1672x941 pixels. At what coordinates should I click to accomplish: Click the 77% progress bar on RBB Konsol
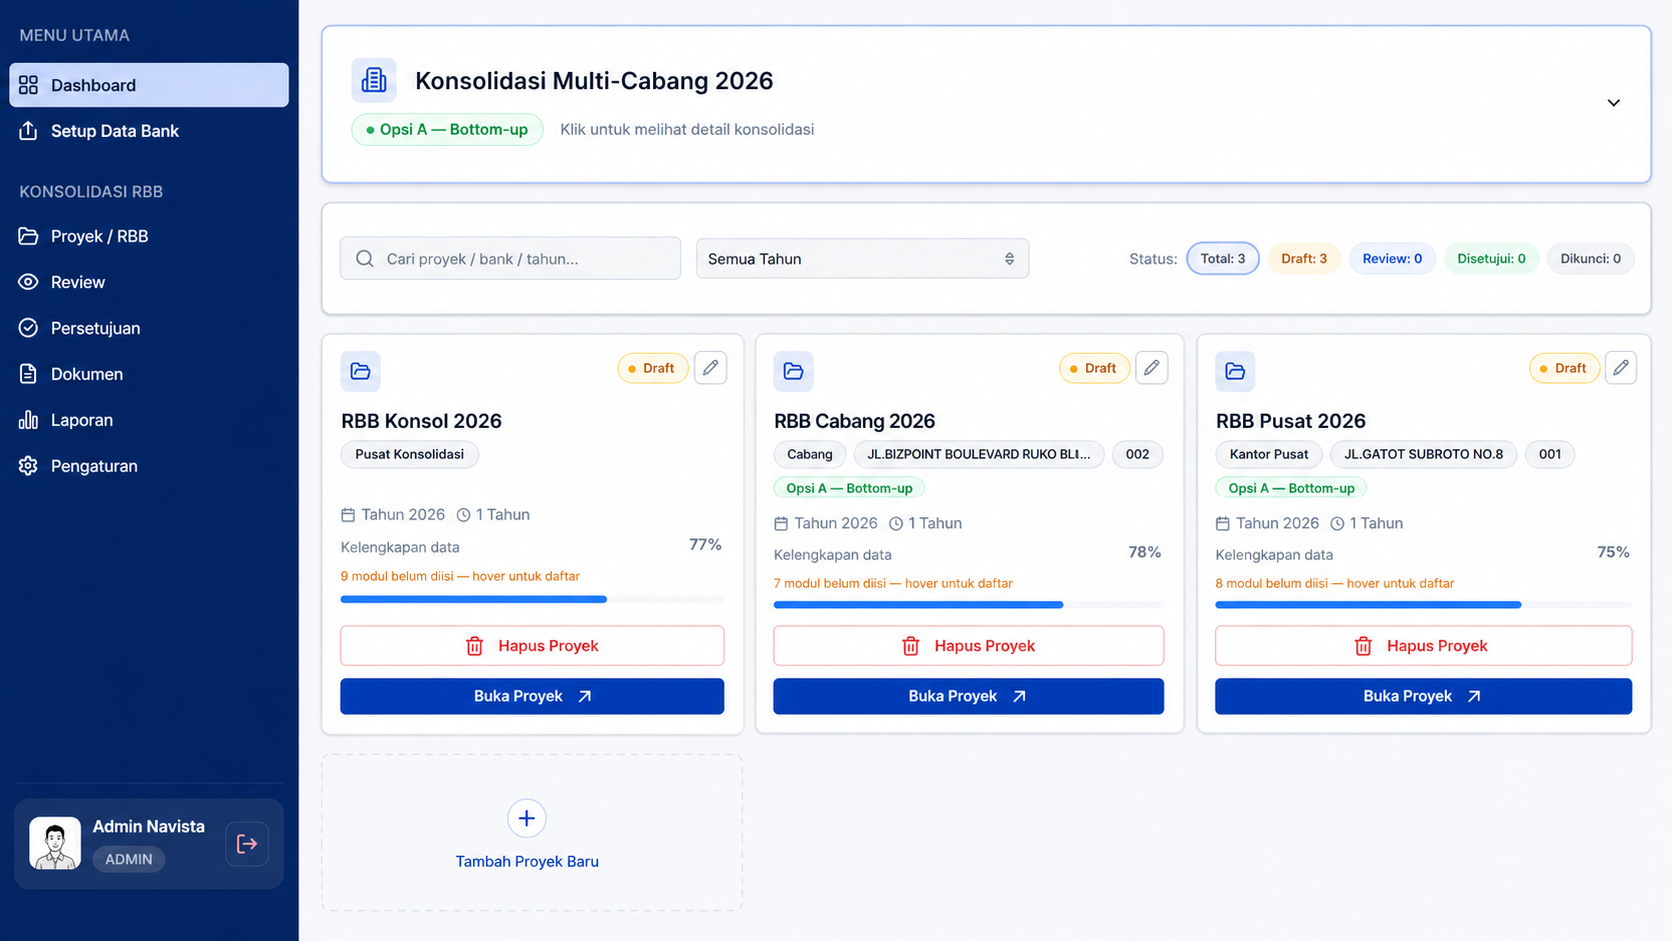coord(532,599)
